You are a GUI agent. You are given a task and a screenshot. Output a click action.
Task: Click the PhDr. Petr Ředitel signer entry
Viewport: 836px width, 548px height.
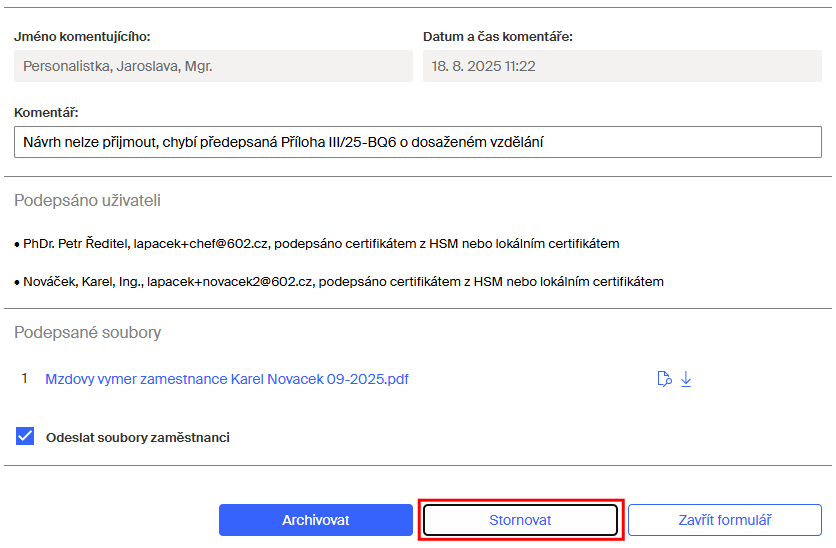[320, 243]
